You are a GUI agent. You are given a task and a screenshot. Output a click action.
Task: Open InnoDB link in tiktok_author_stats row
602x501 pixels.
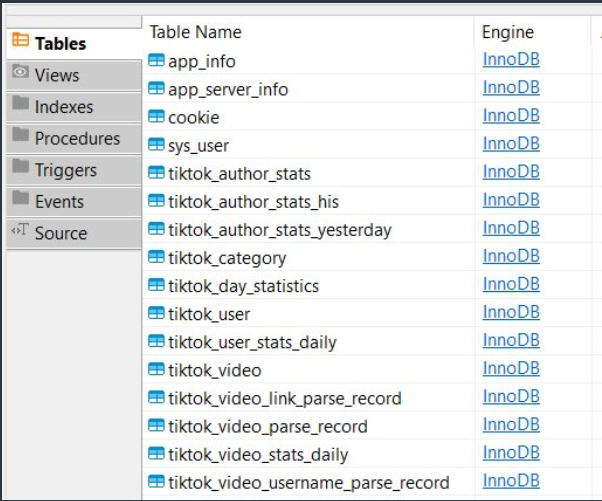pos(511,172)
